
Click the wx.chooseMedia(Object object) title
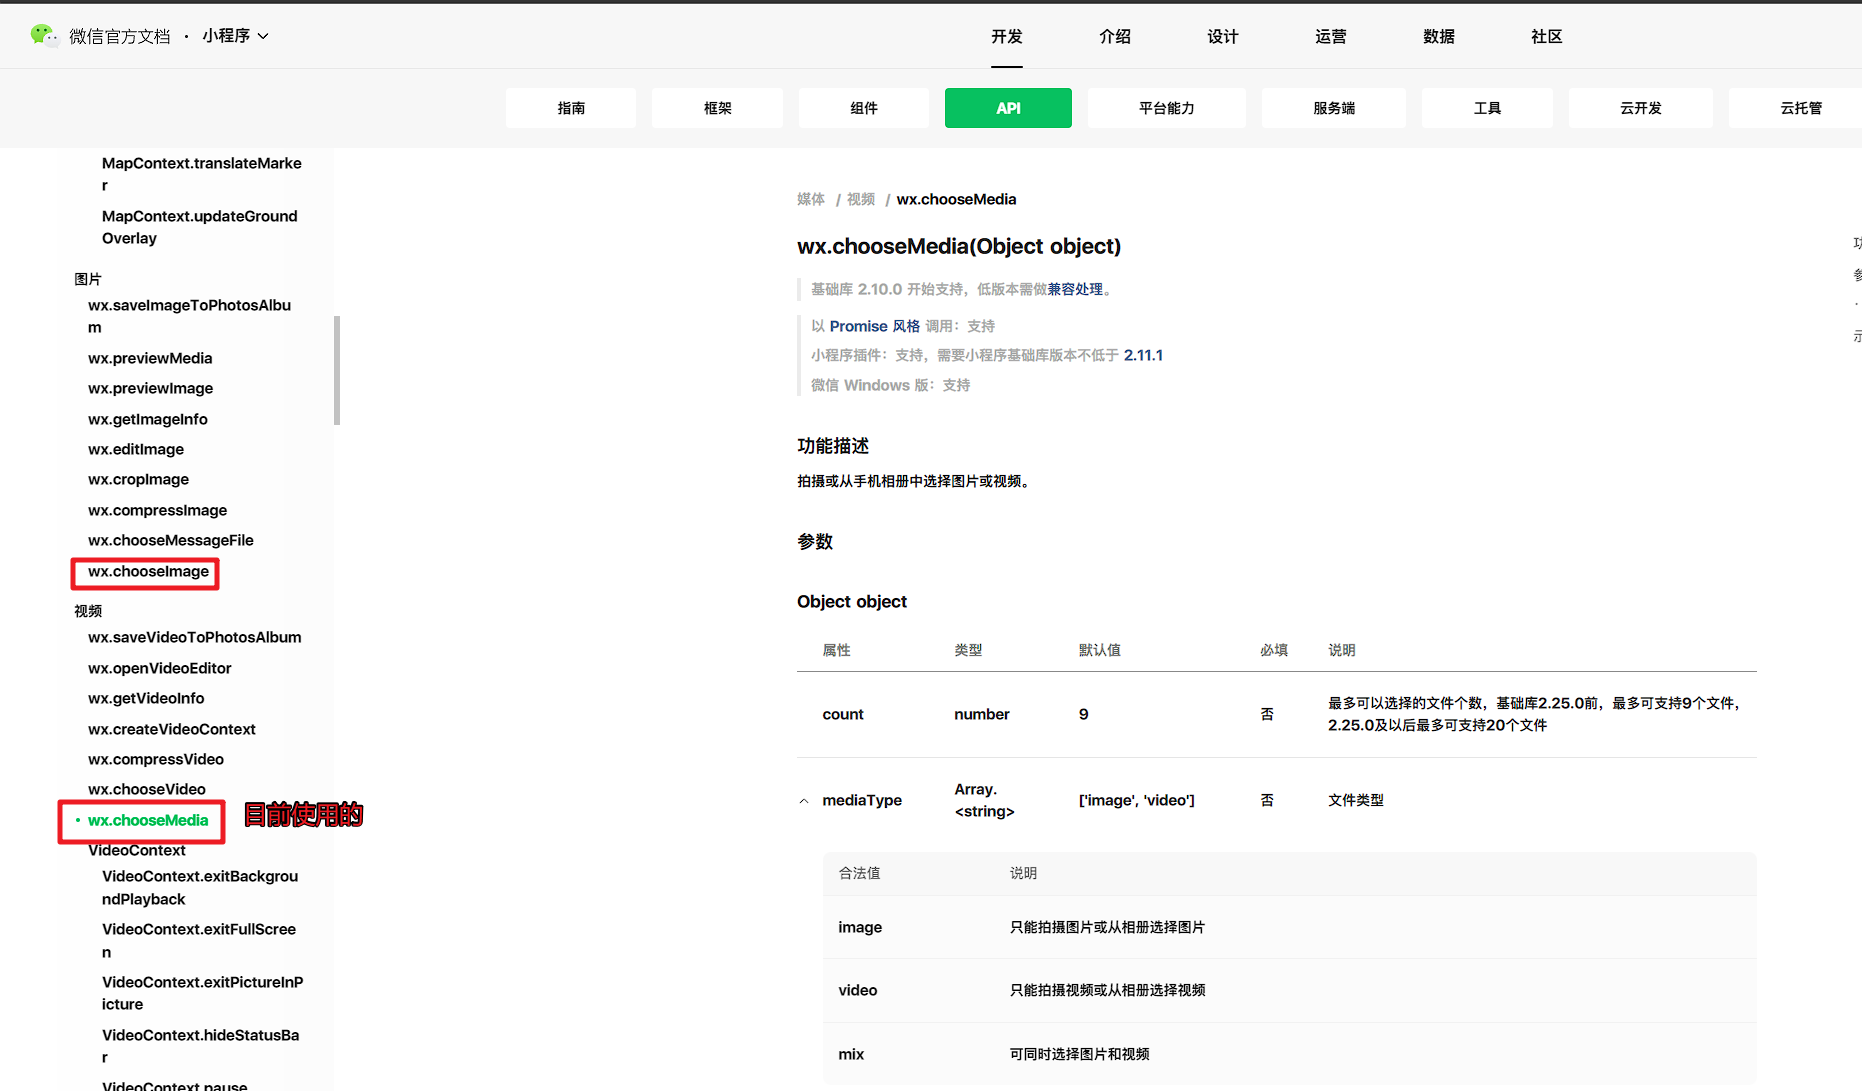coord(959,246)
